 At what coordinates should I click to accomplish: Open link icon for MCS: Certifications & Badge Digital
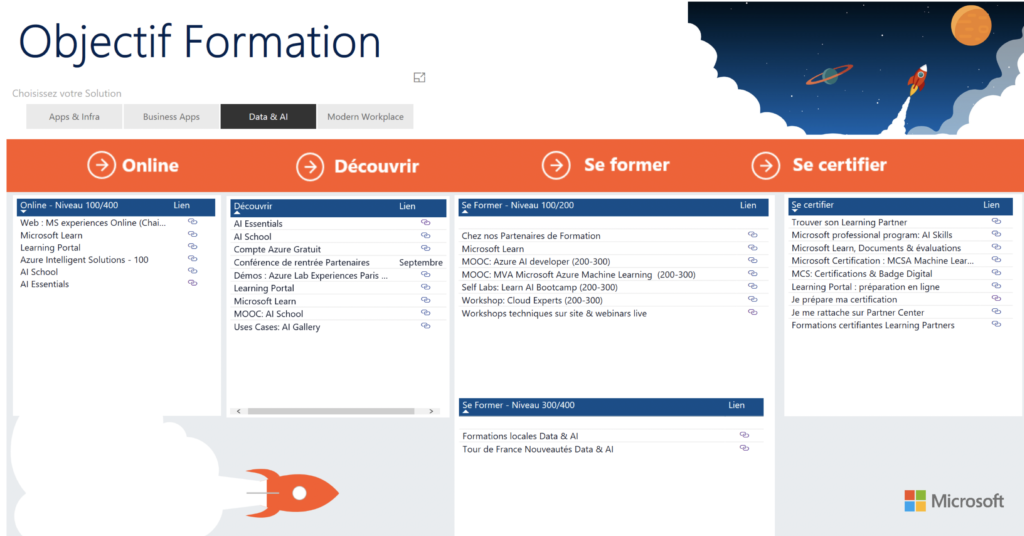[996, 273]
